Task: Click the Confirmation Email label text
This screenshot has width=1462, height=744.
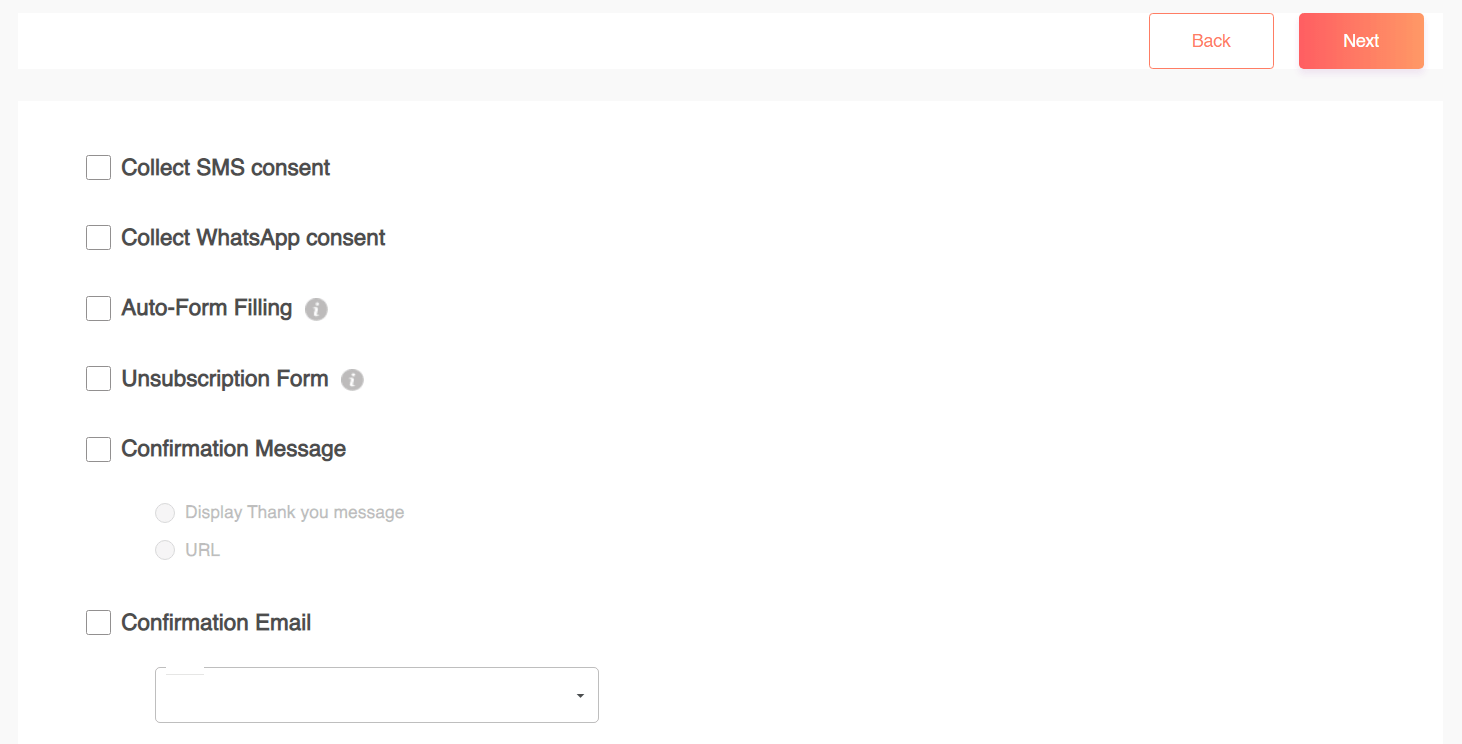Action: [216, 622]
